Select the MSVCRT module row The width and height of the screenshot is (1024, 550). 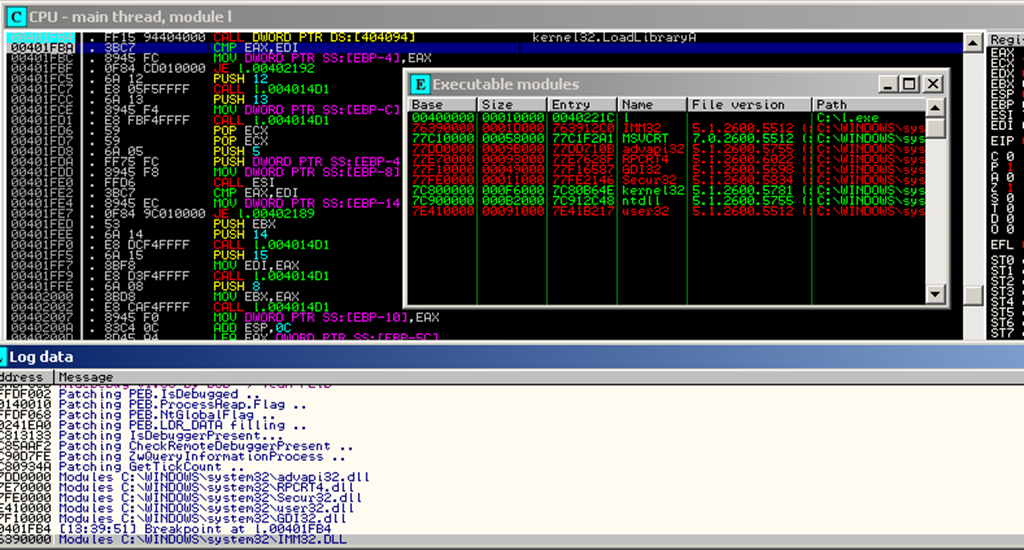[x=650, y=137]
